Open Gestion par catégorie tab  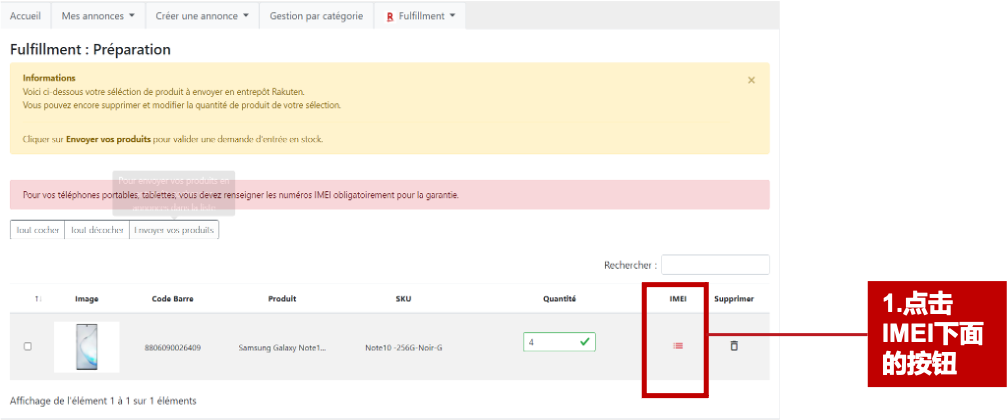coord(315,16)
